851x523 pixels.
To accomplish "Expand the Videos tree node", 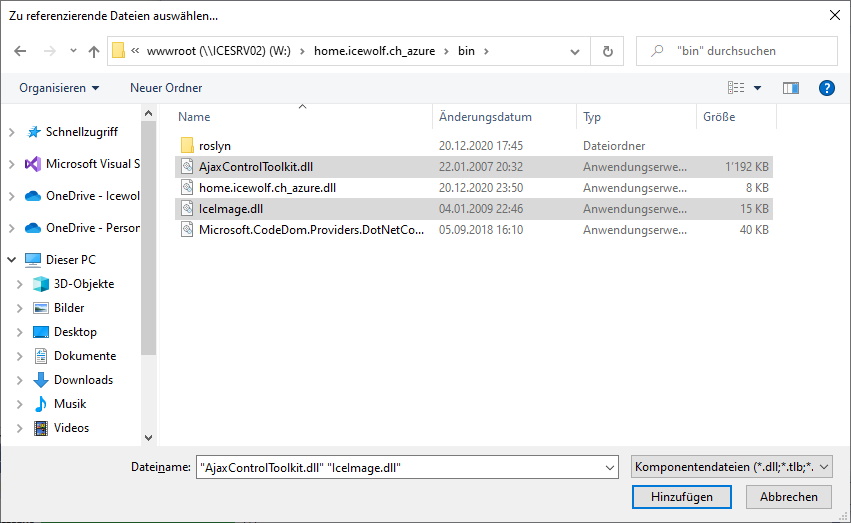I will [20, 428].
